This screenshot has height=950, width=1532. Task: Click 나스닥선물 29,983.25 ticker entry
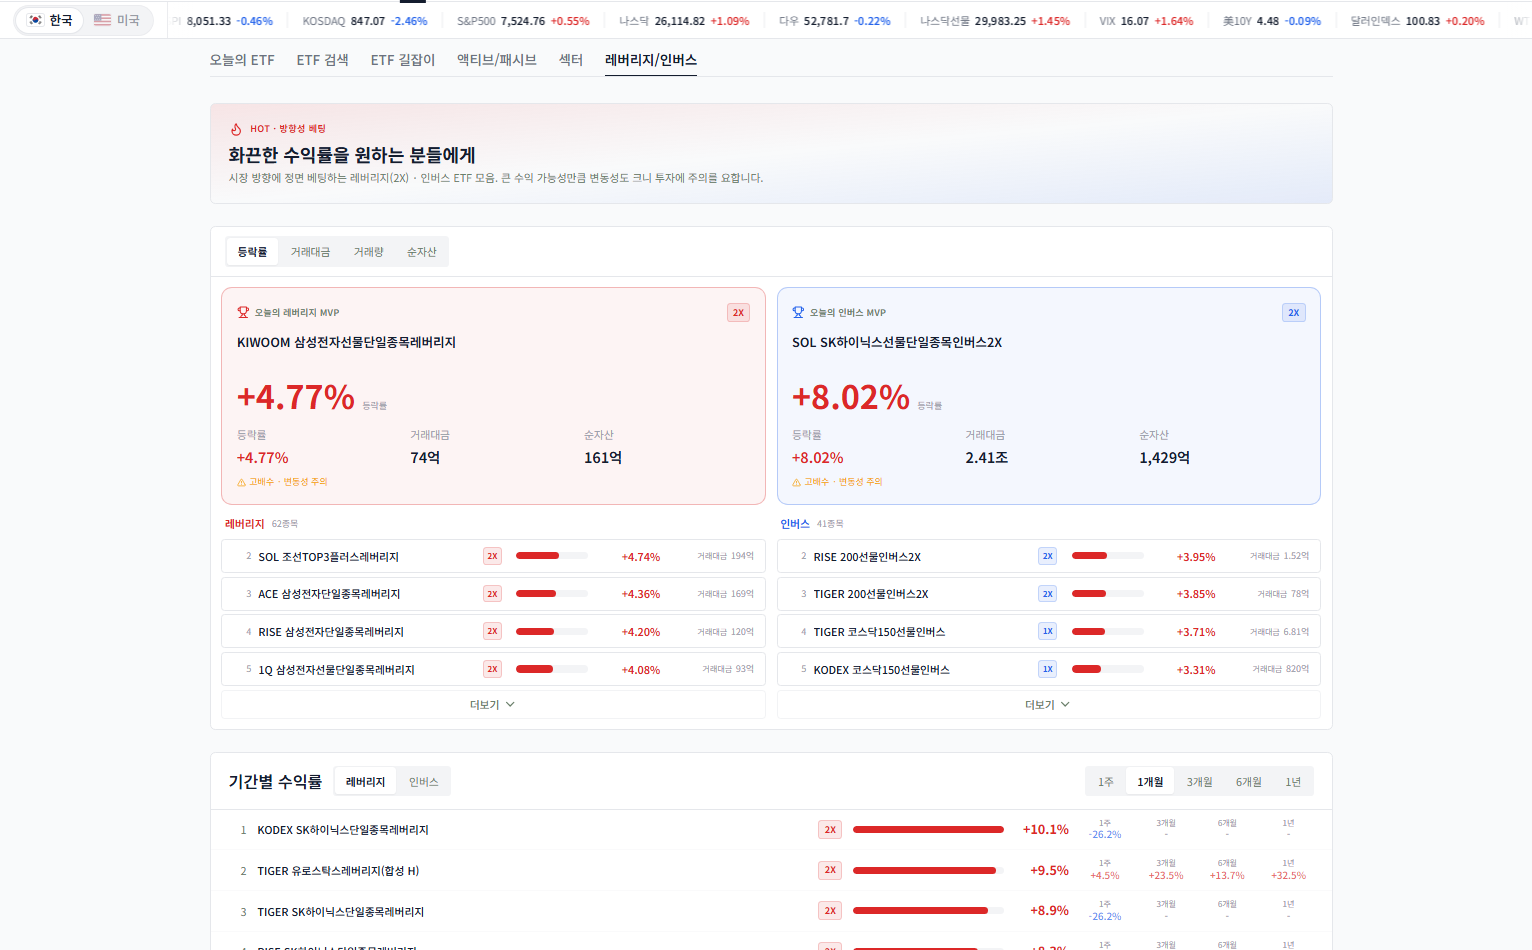click(x=995, y=21)
